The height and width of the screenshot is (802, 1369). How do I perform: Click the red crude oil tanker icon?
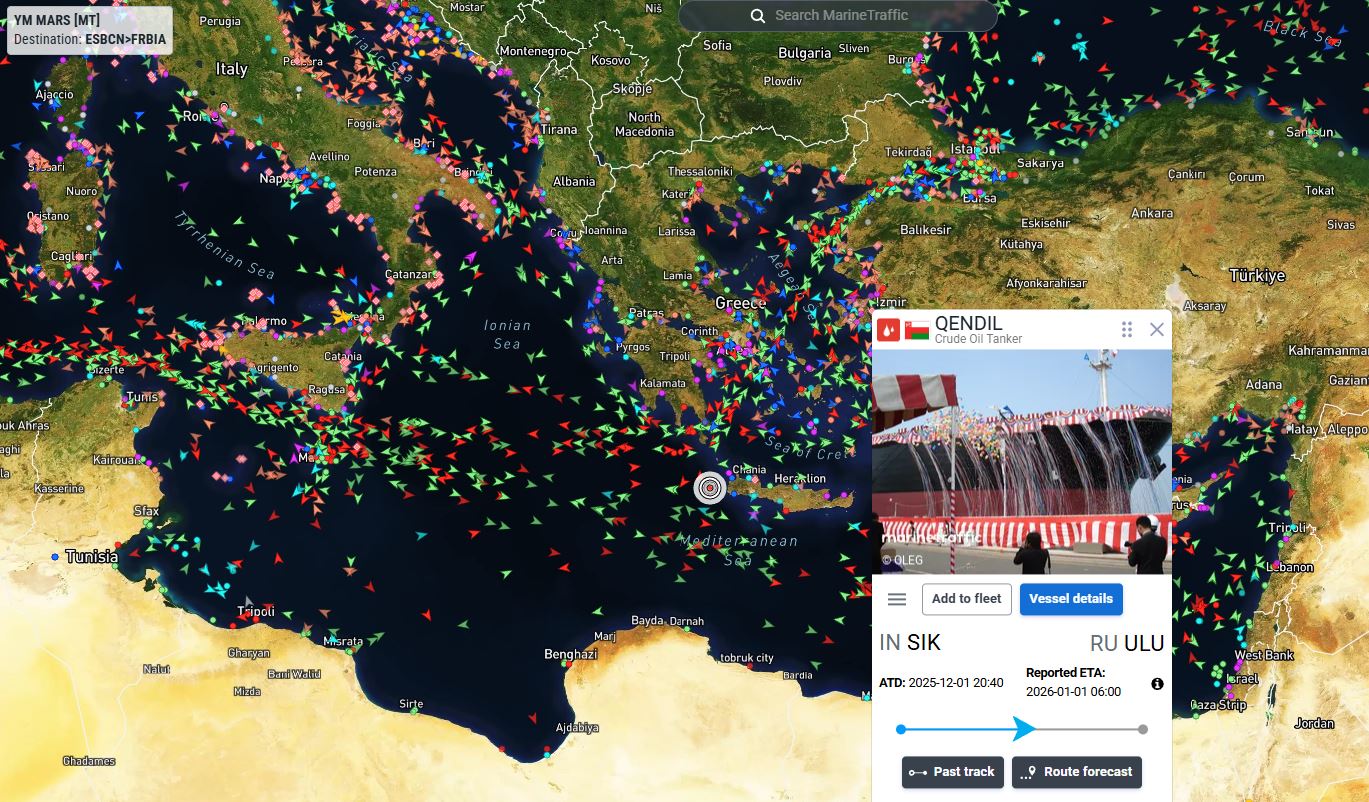889,329
